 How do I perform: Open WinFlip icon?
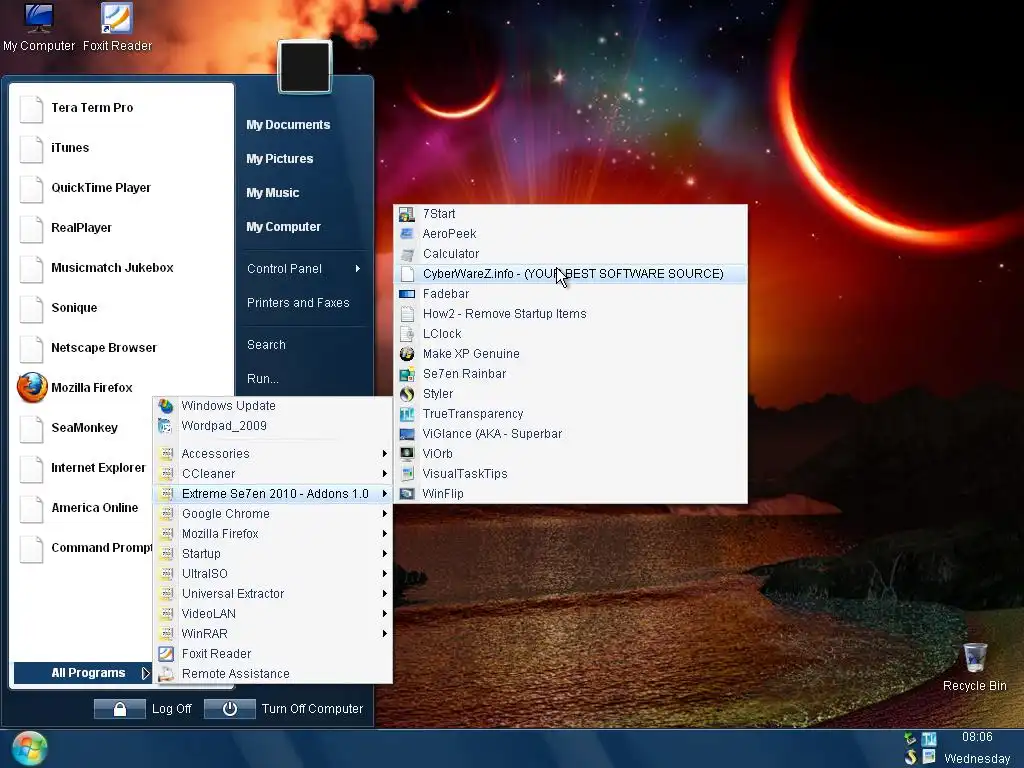click(407, 494)
